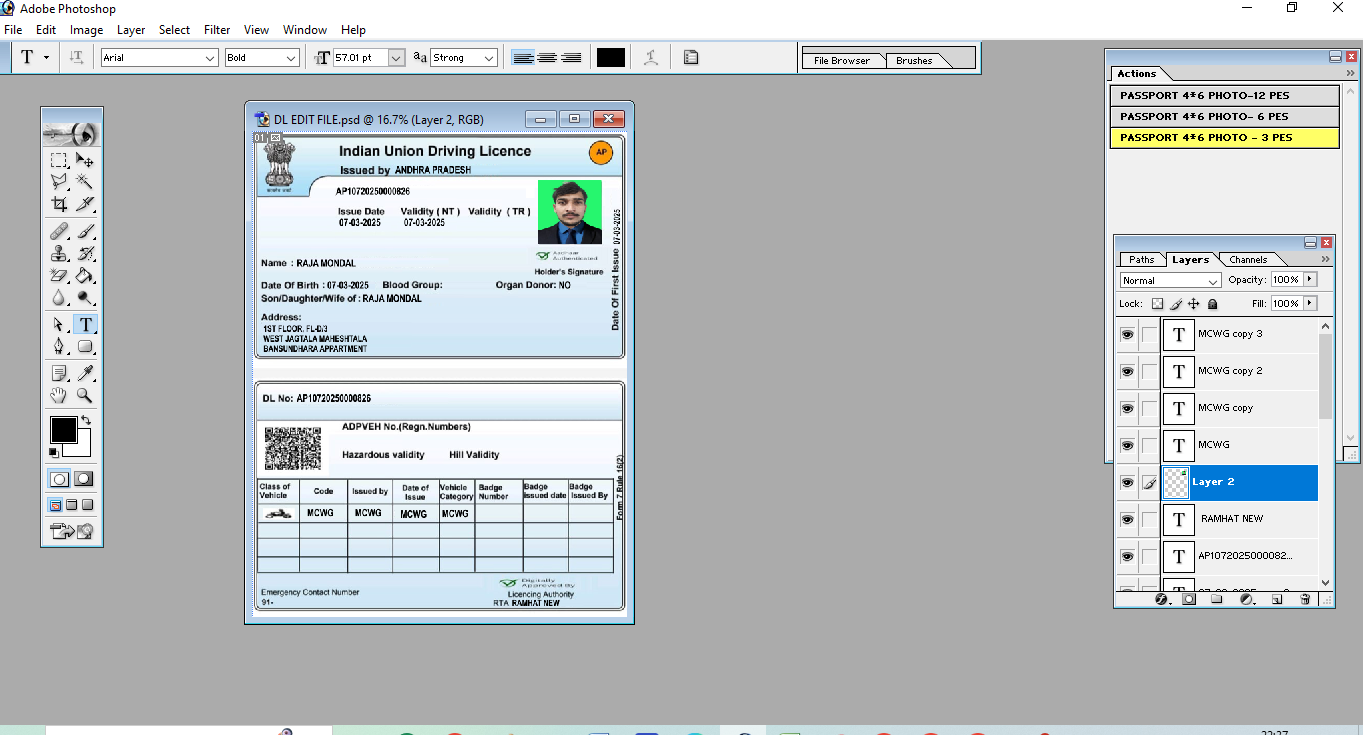Click Add layer mask icon

pyautogui.click(x=1189, y=599)
